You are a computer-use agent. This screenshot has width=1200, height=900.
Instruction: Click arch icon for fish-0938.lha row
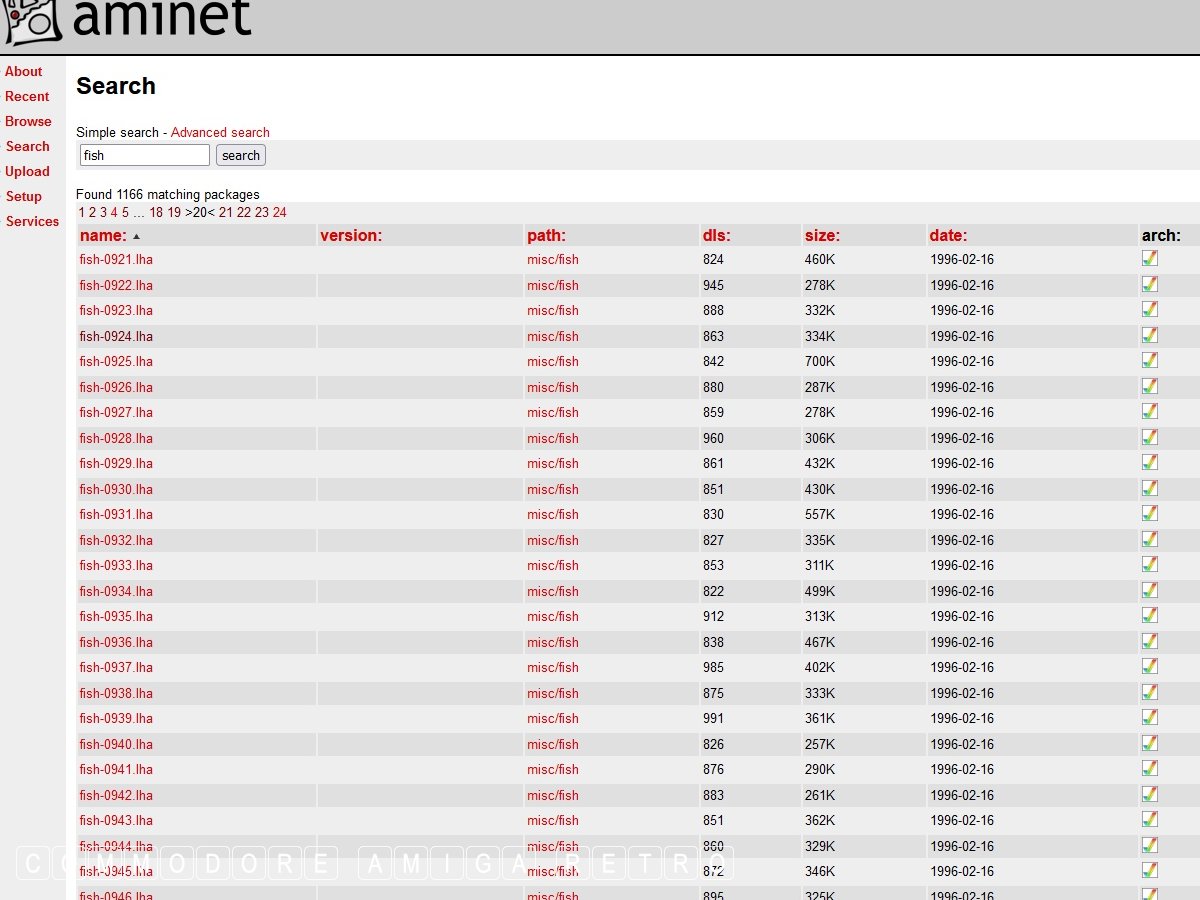tap(1150, 692)
